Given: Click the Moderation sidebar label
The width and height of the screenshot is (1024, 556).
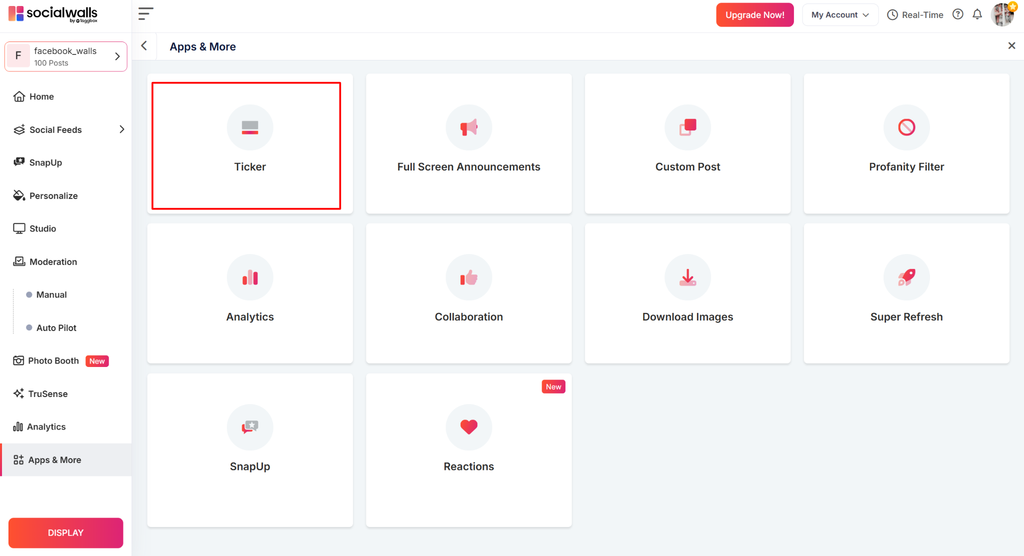Looking at the screenshot, I should [x=53, y=262].
